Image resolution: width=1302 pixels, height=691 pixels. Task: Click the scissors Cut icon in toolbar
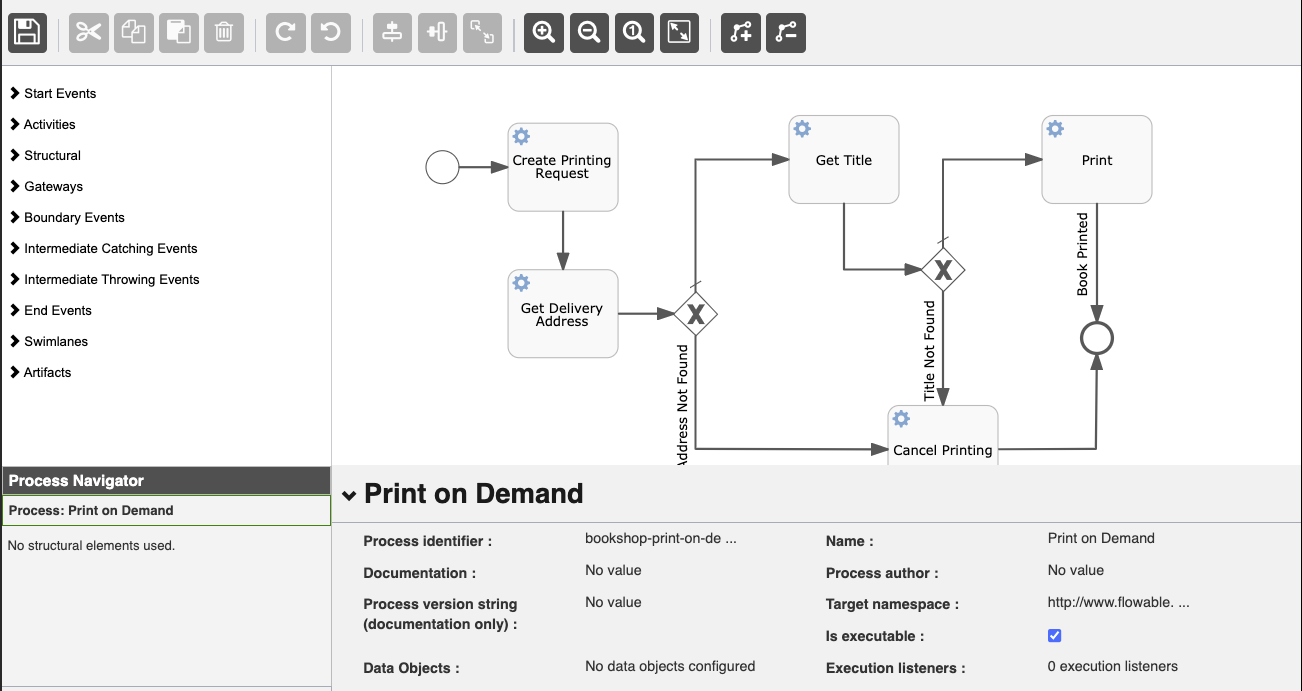click(89, 32)
